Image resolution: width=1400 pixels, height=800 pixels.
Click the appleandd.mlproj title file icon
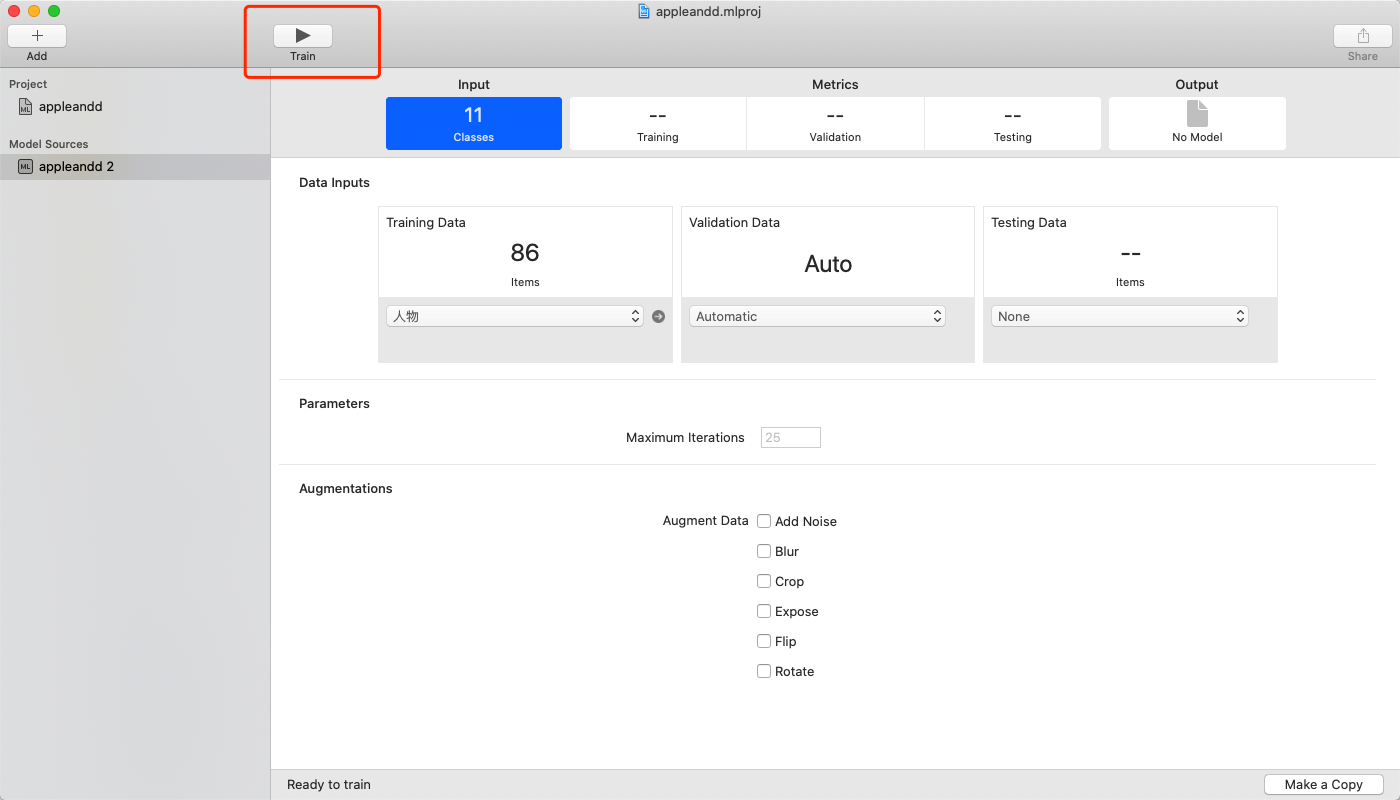[644, 11]
